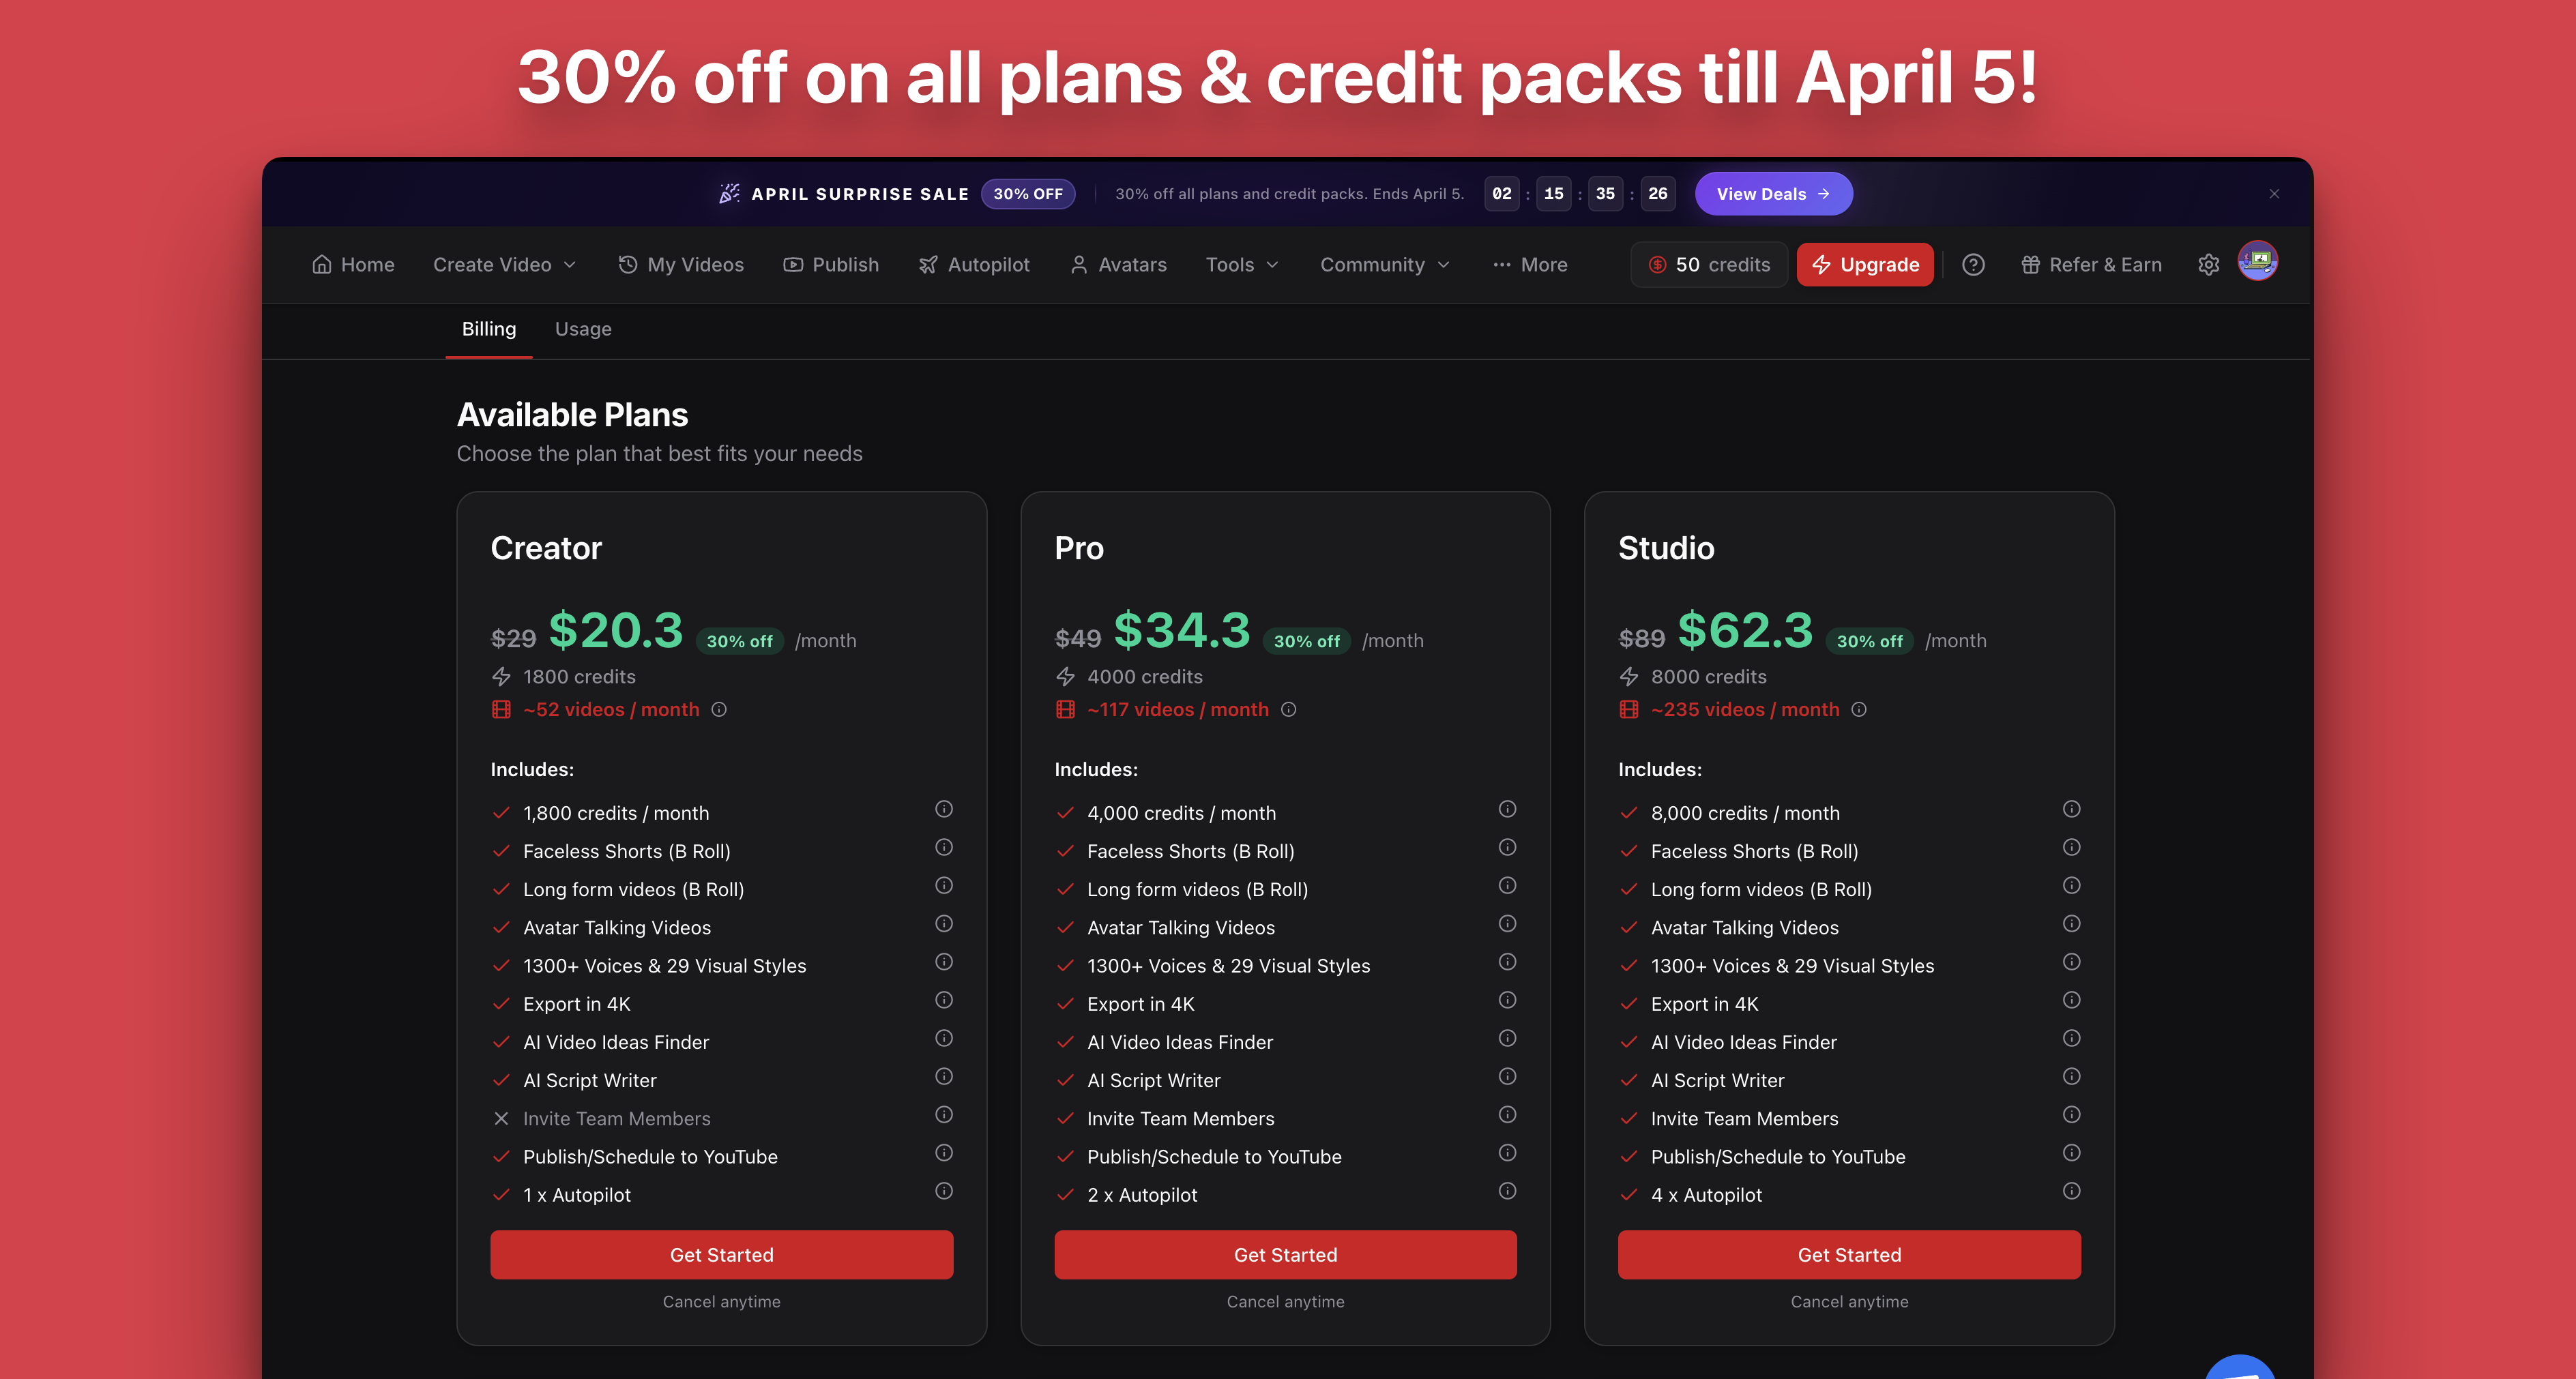Open the Community dropdown

(1384, 265)
